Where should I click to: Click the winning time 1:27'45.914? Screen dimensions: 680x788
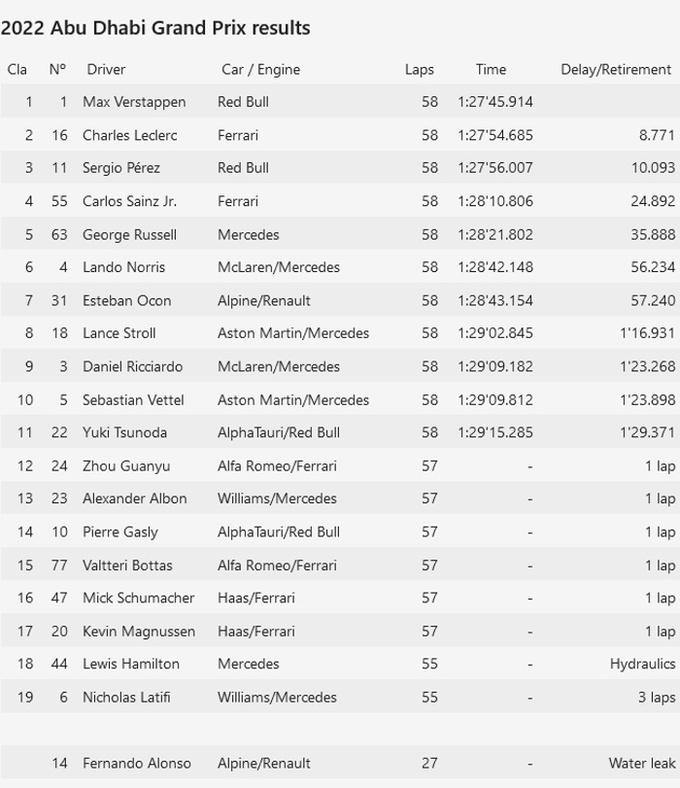pyautogui.click(x=495, y=102)
